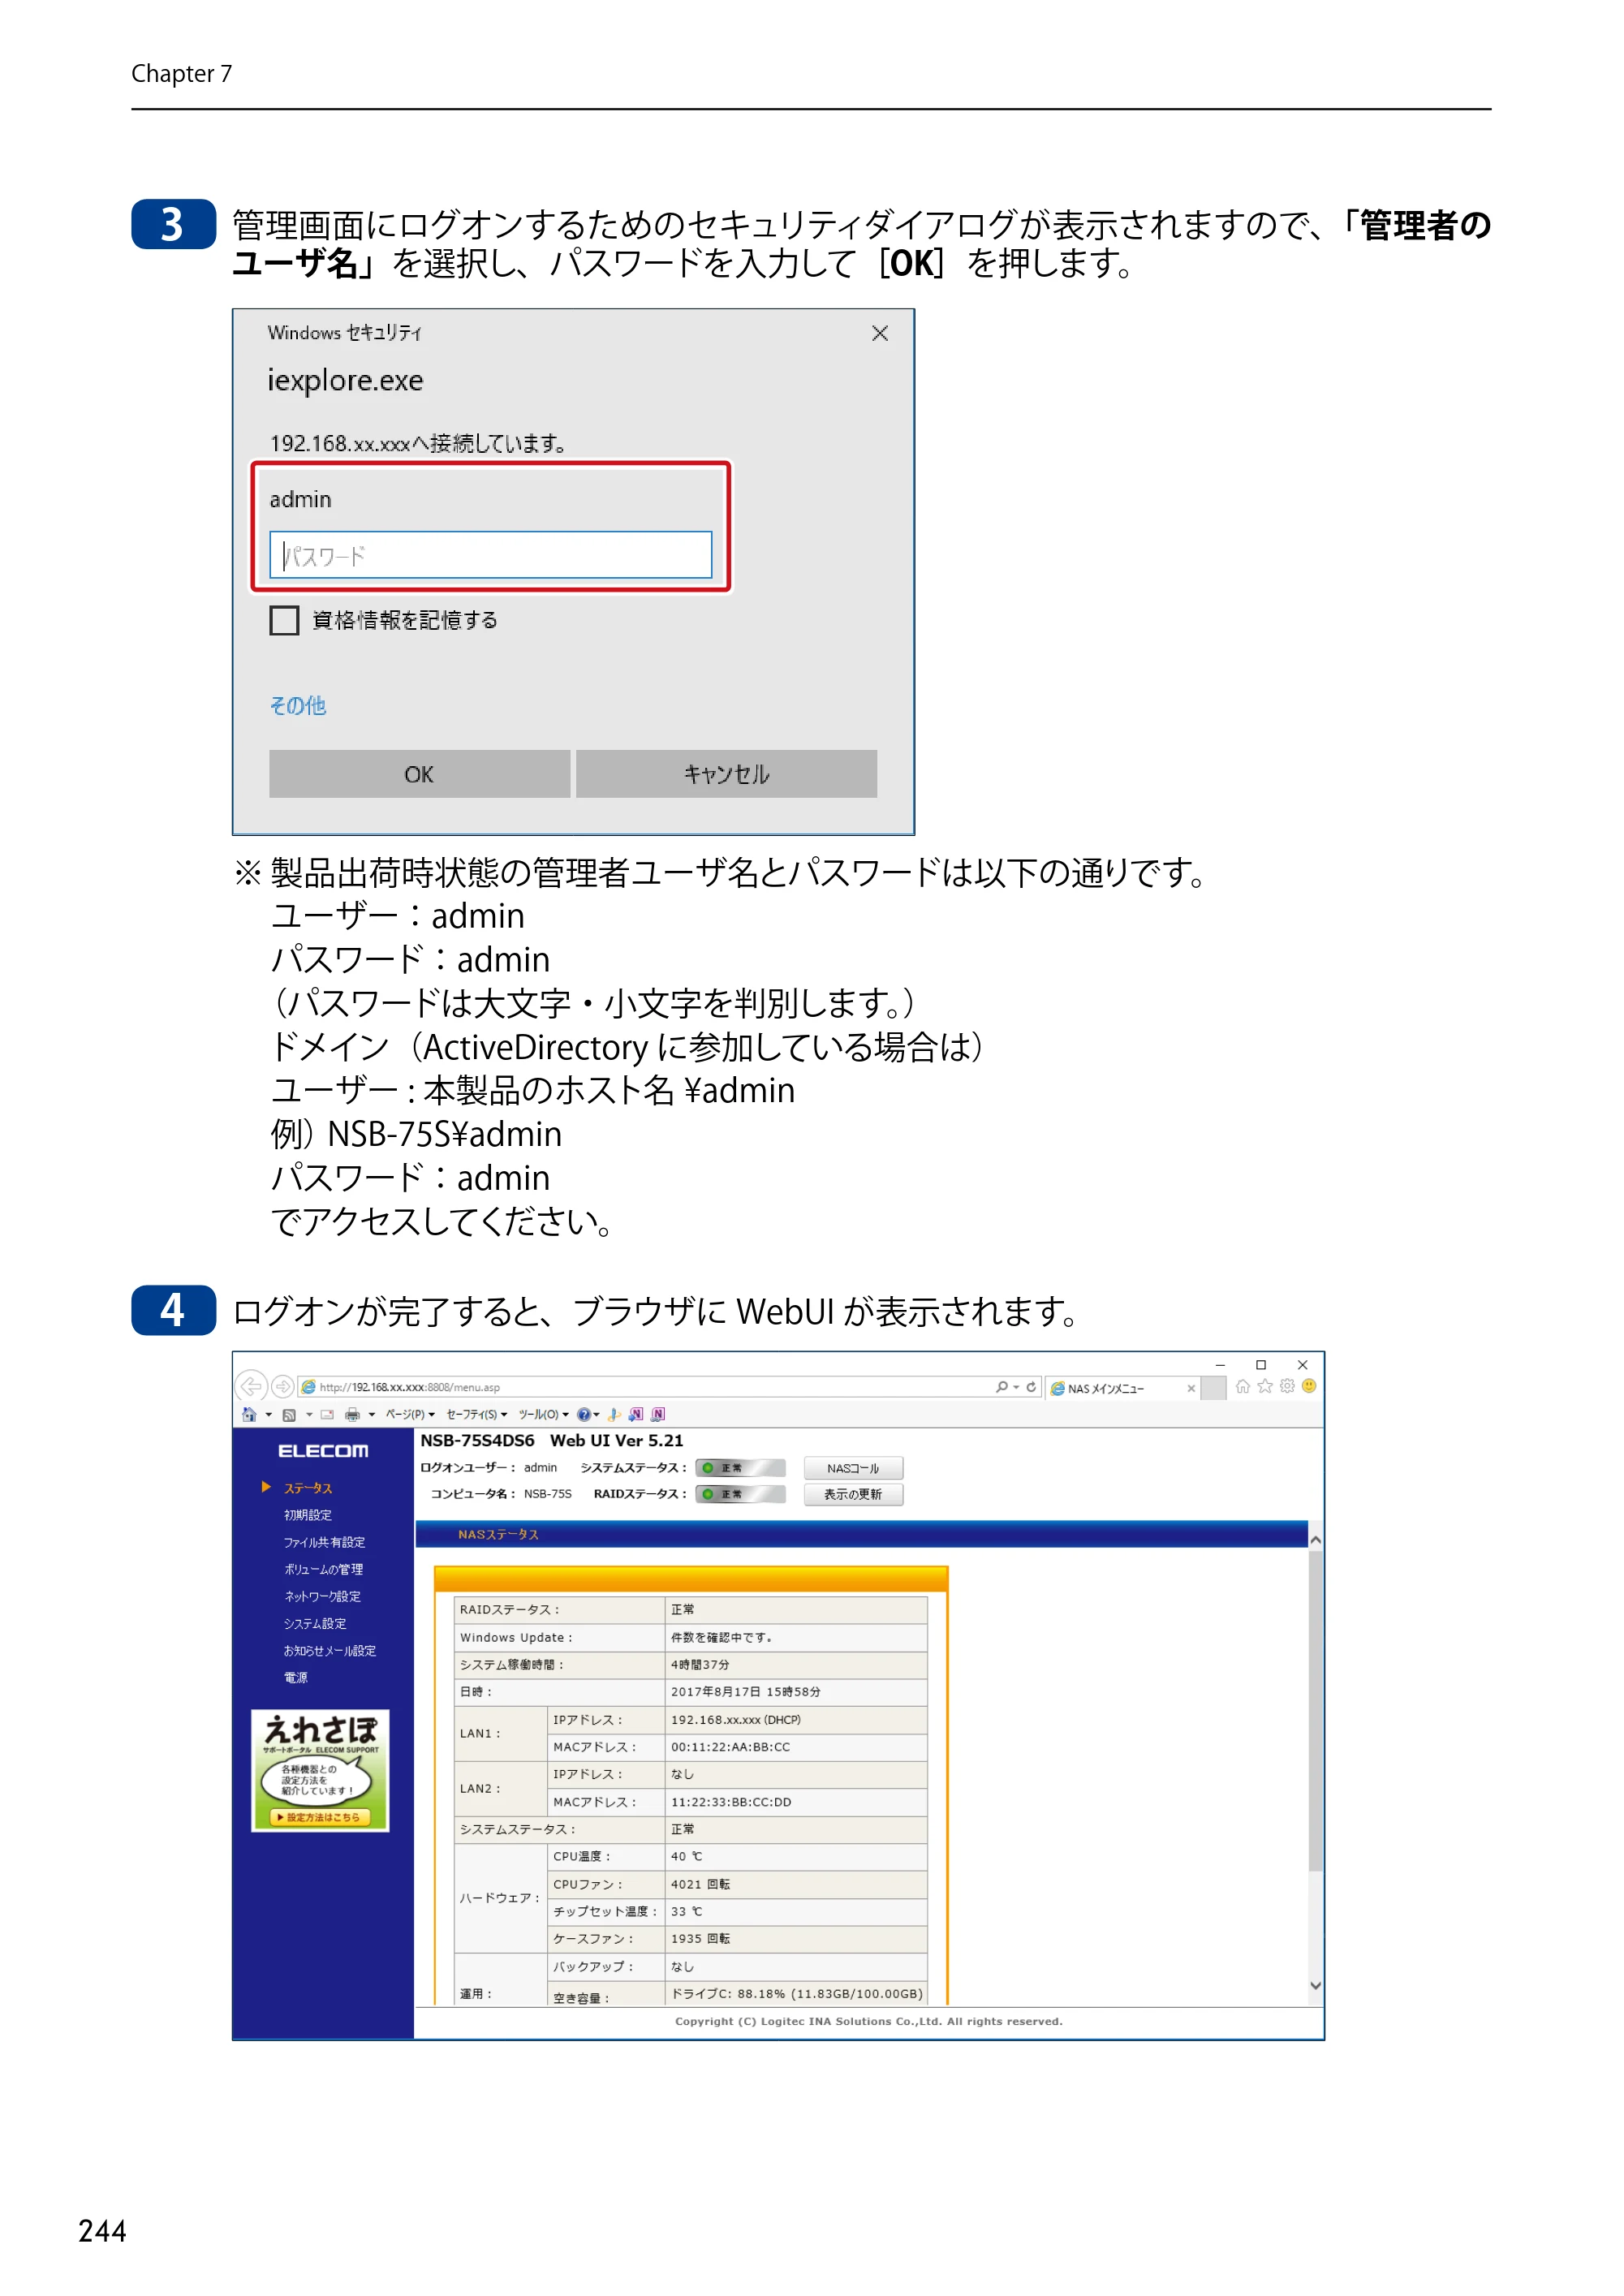Expand the RSS feeds dropdown arrow
Image resolution: width=1624 pixels, height=2296 pixels.
click(x=309, y=1414)
